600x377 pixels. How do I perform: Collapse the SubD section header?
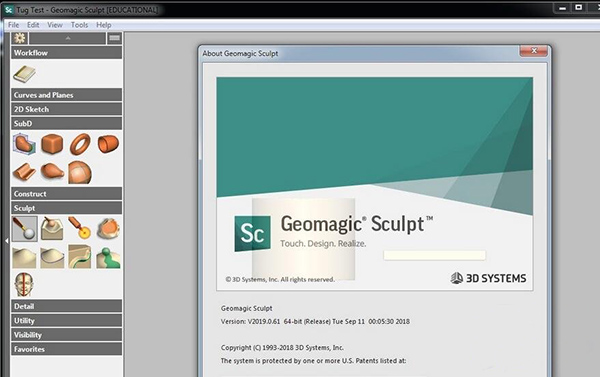(x=67, y=123)
